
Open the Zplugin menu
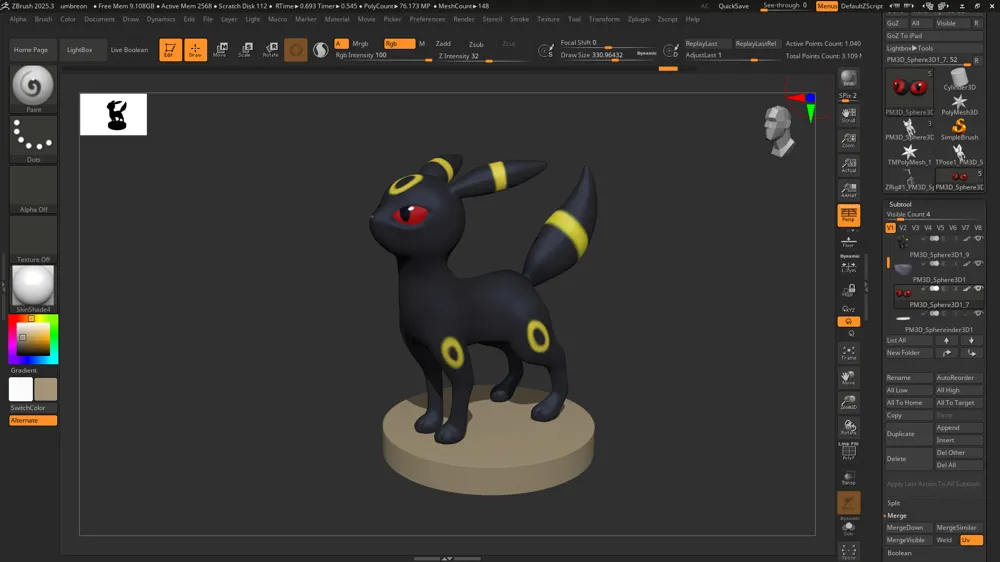pyautogui.click(x=638, y=19)
